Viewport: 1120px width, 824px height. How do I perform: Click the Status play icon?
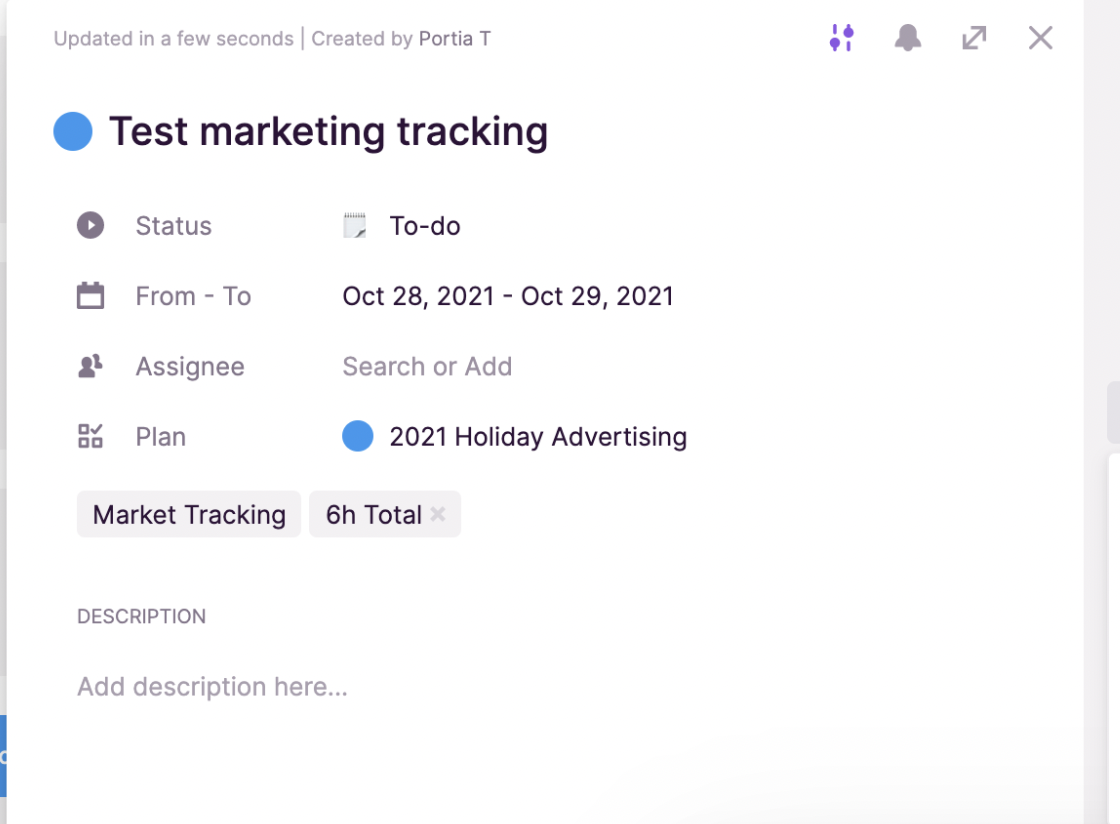click(91, 225)
